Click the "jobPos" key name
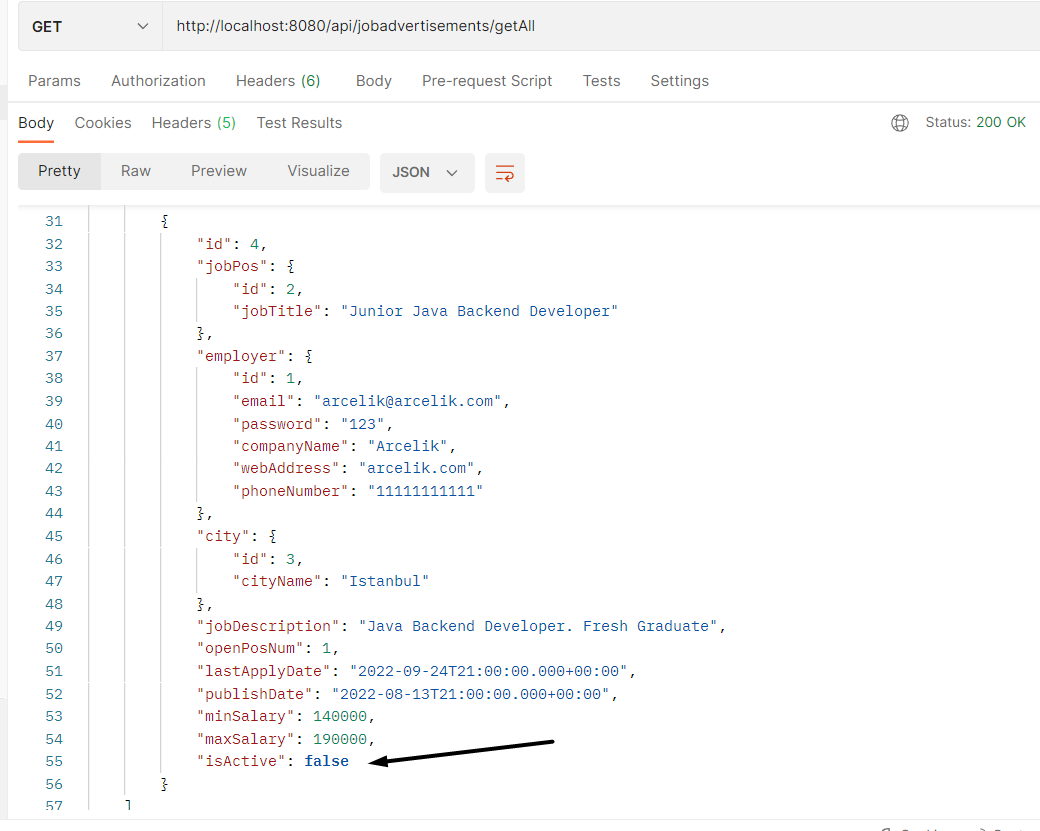Screen dimensions: 1040x831 point(232,266)
